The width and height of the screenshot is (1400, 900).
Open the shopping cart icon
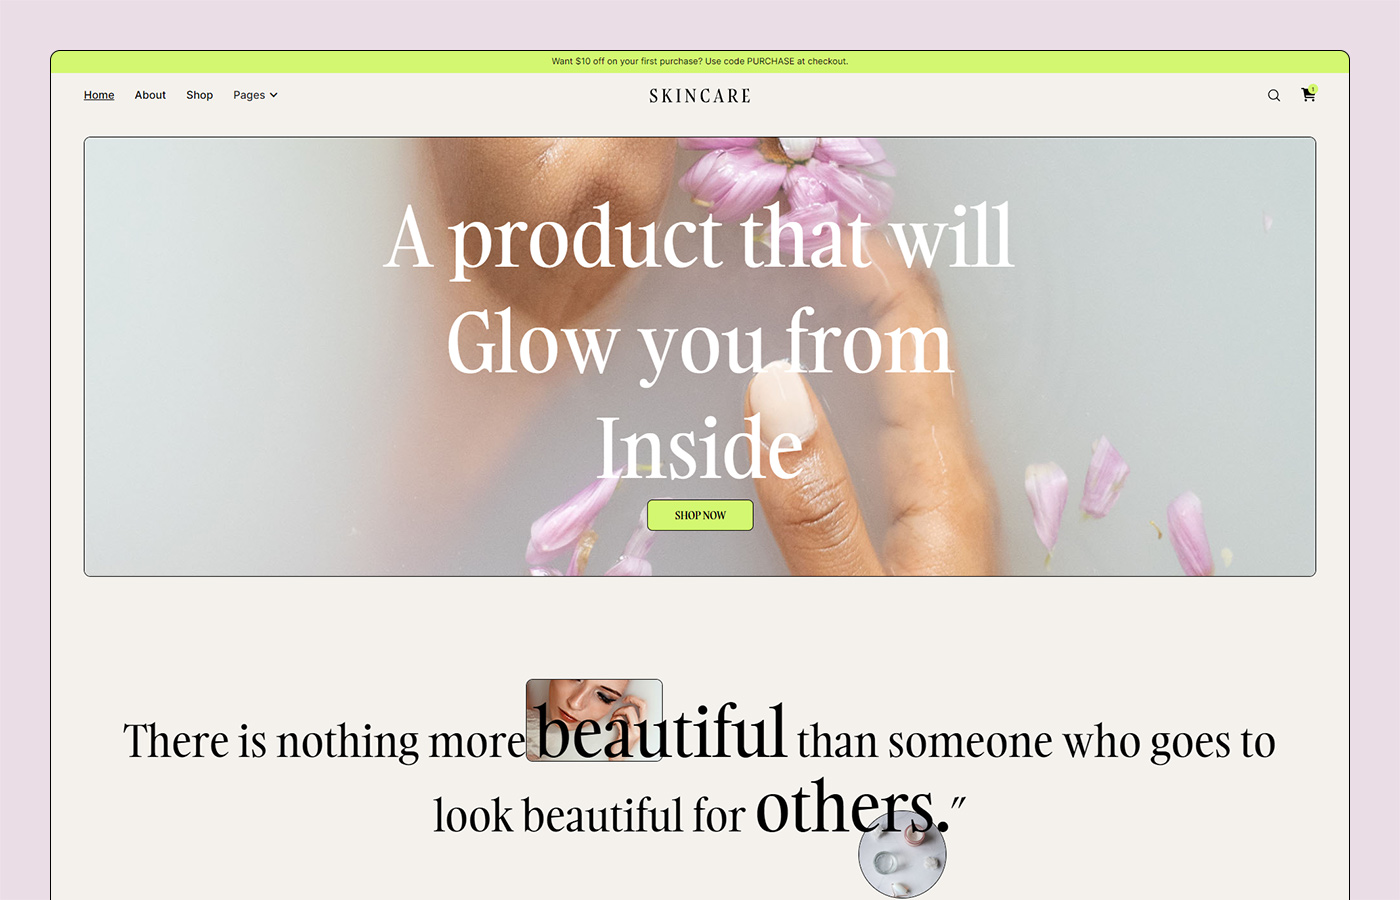point(1308,95)
